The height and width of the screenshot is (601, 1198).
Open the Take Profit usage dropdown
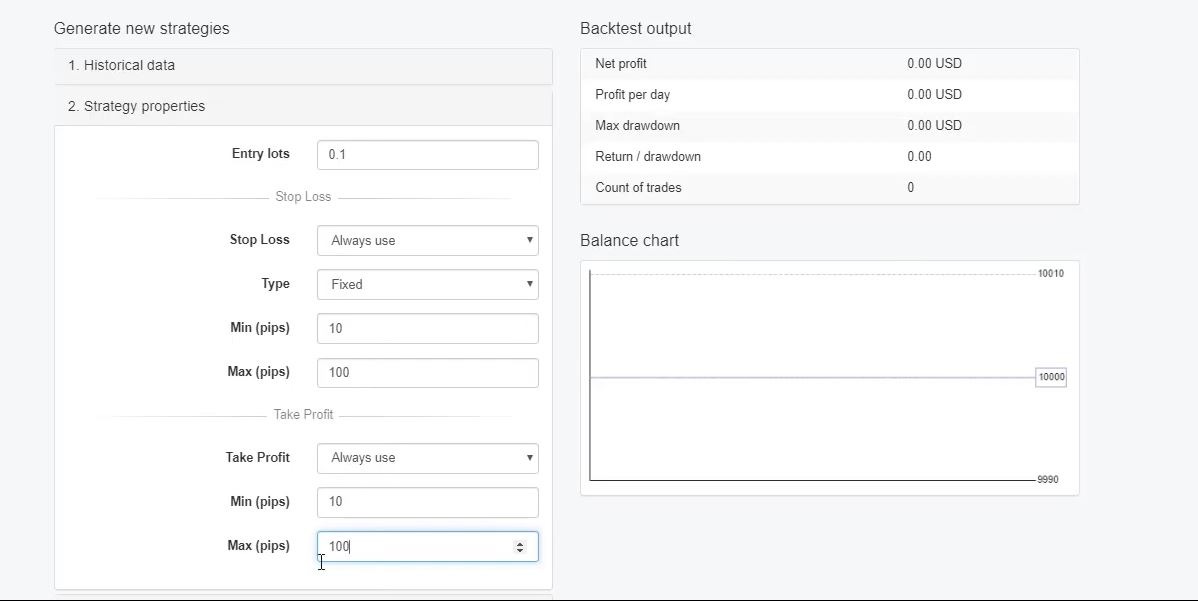427,458
